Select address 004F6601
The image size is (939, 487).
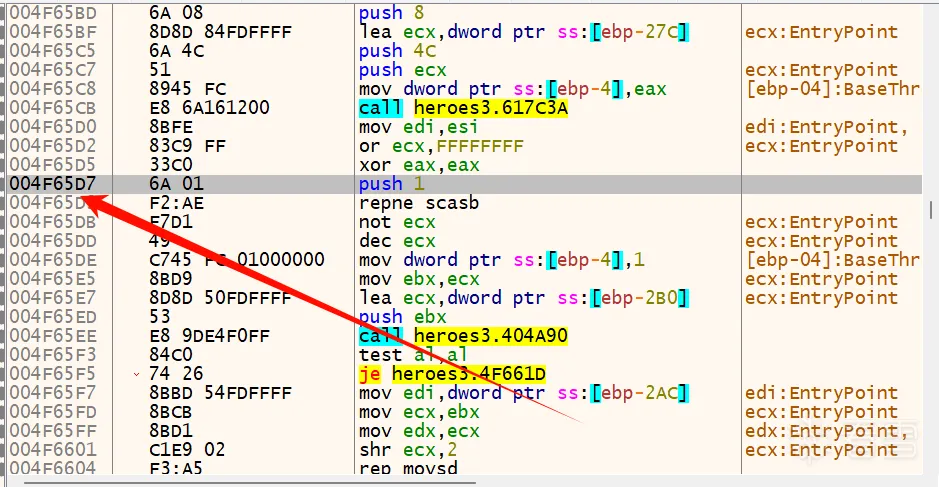53,450
